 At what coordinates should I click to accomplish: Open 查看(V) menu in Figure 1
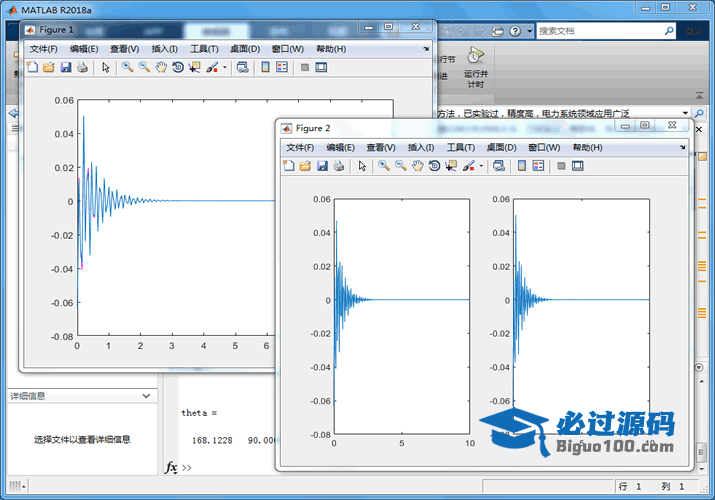[124, 49]
